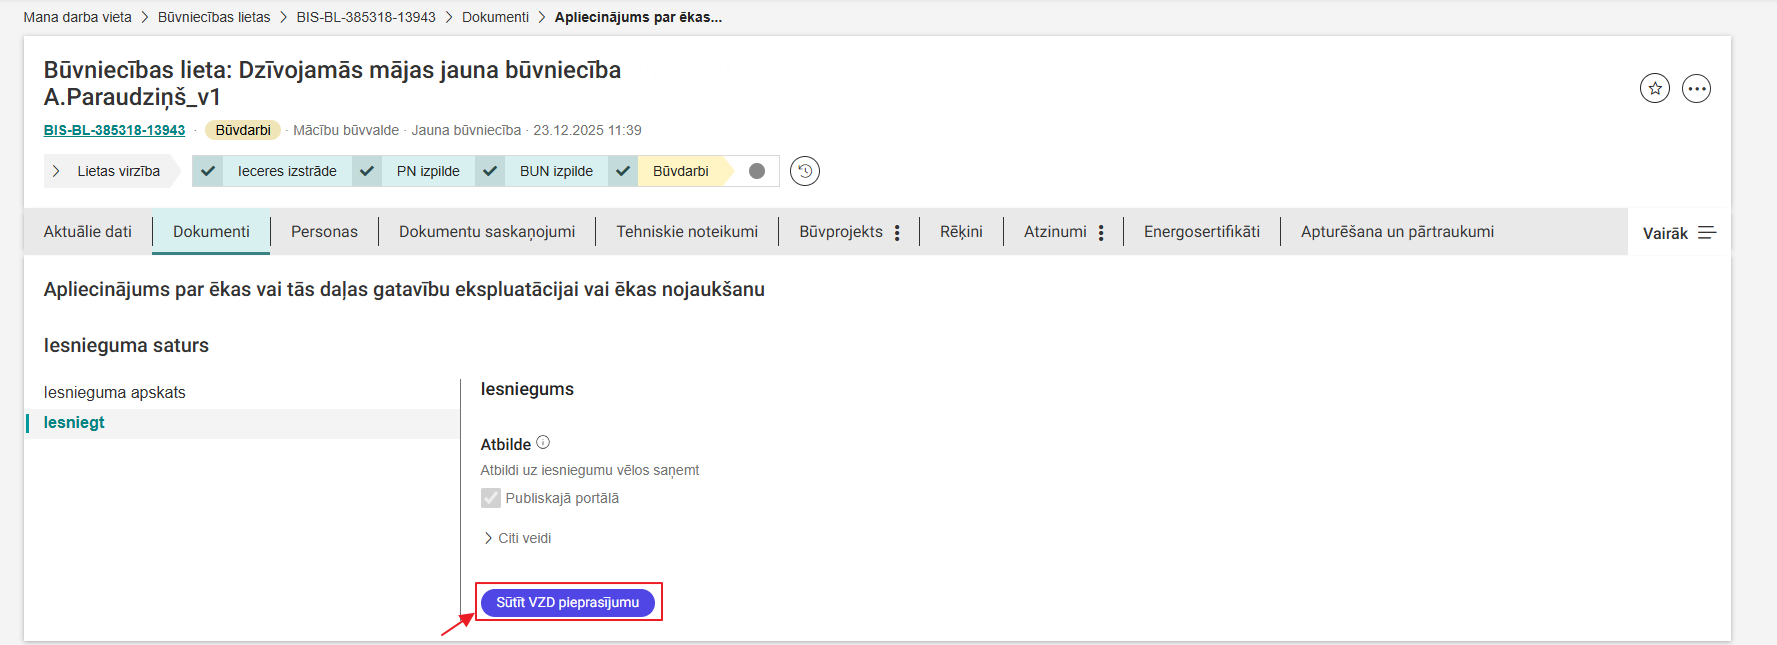Select the Atzinumi tab
The height and width of the screenshot is (645, 1777).
tap(1055, 232)
